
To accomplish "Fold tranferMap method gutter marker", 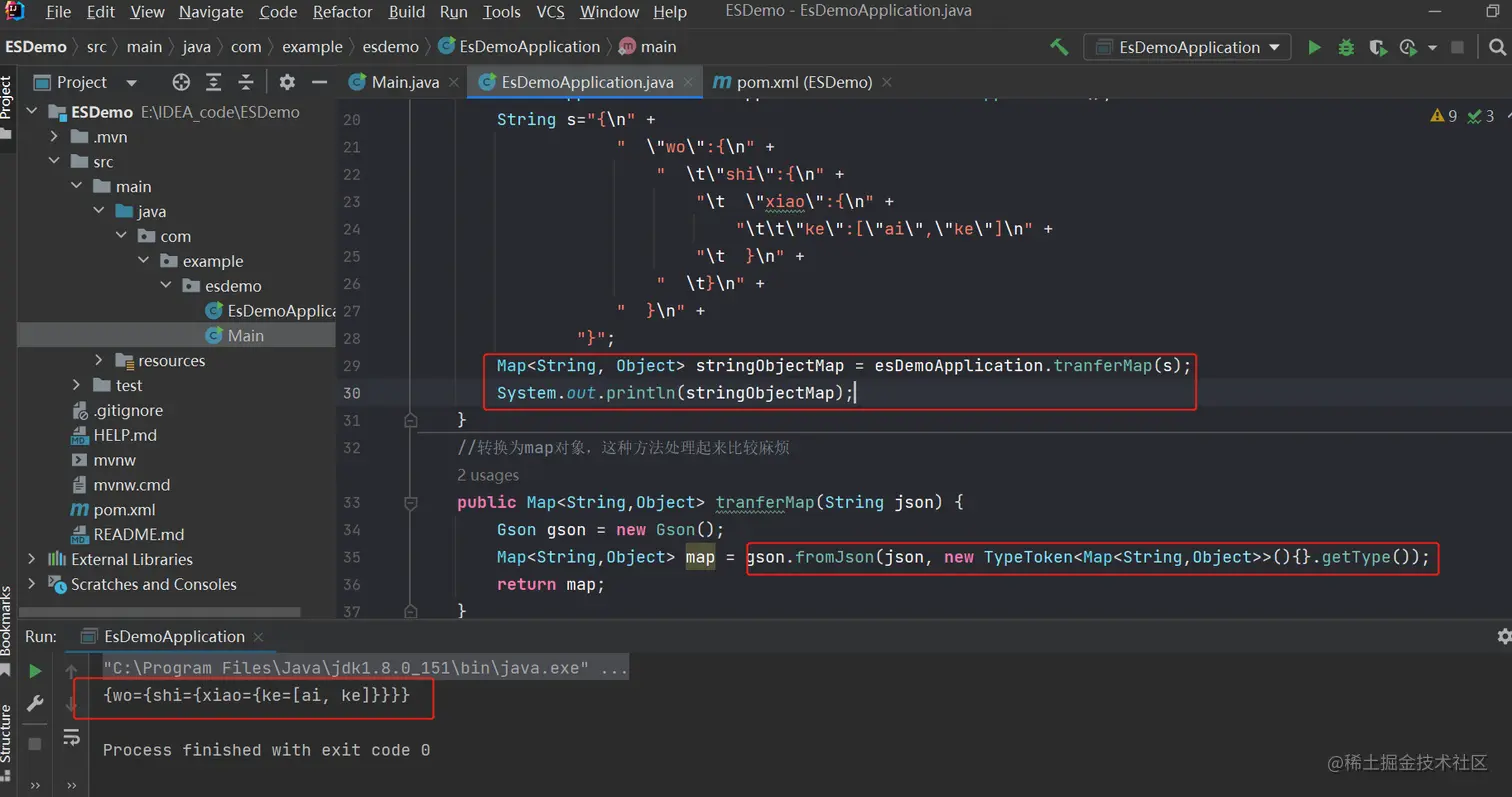I will 410,502.
